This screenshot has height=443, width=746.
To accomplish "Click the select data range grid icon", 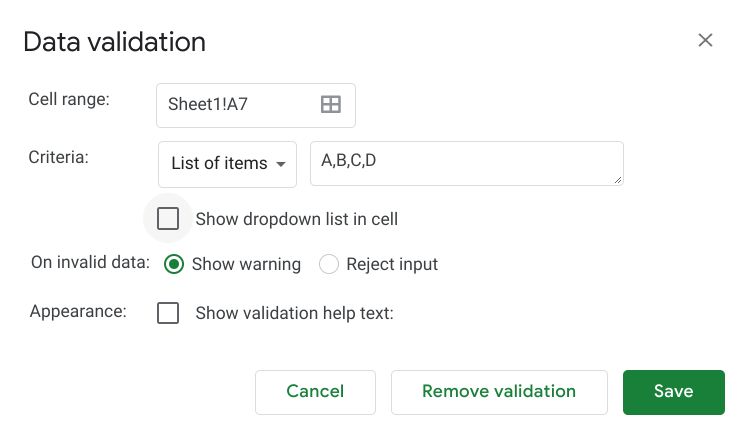I will click(x=330, y=104).
